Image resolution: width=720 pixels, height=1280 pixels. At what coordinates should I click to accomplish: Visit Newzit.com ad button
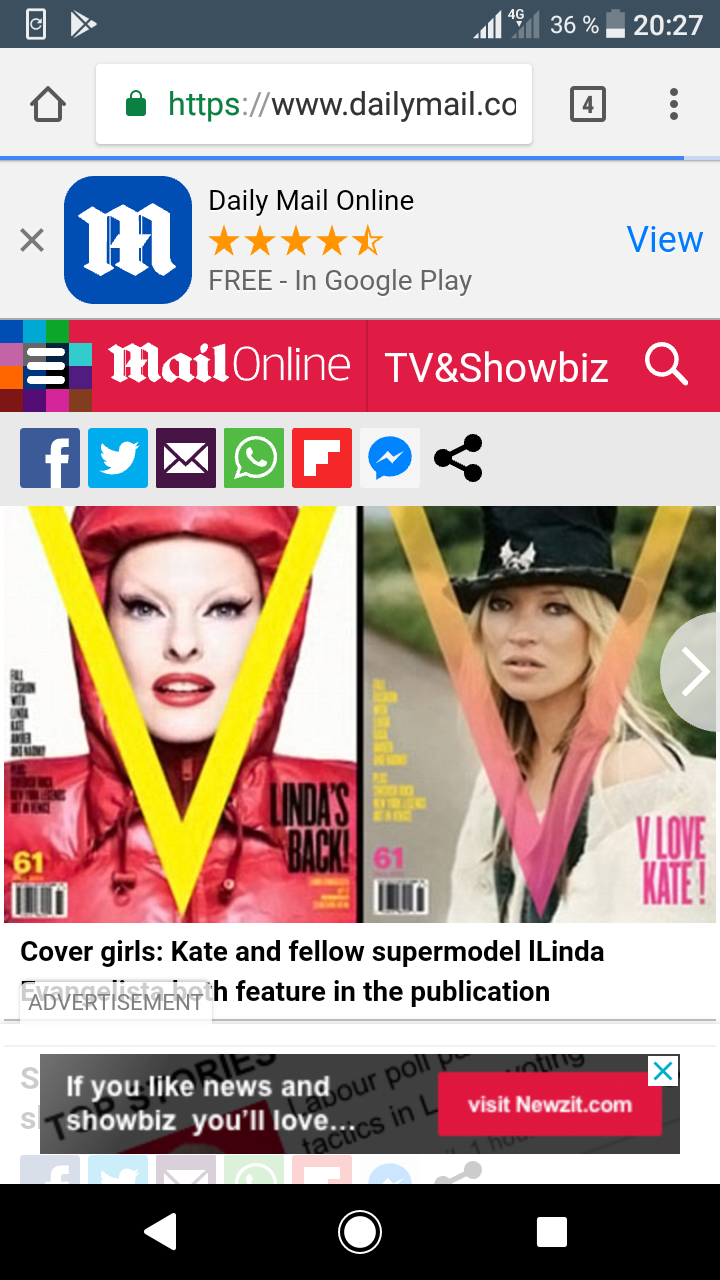[x=550, y=1105]
